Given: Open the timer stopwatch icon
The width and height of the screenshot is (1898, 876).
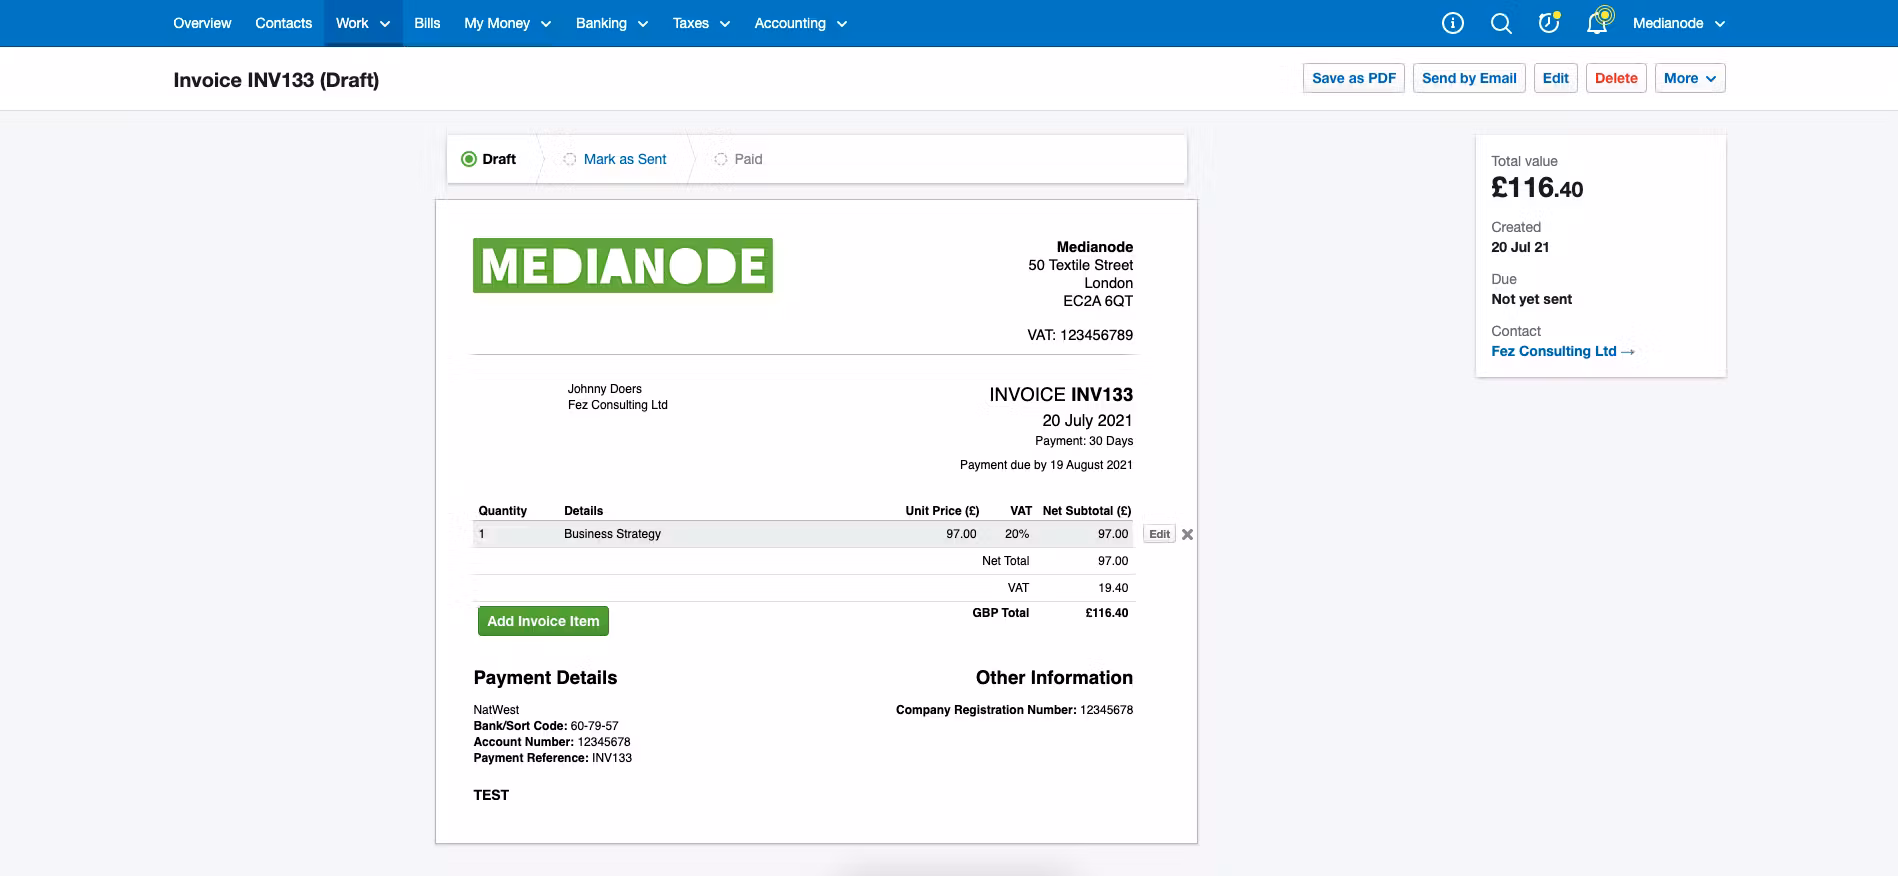Looking at the screenshot, I should (1548, 23).
